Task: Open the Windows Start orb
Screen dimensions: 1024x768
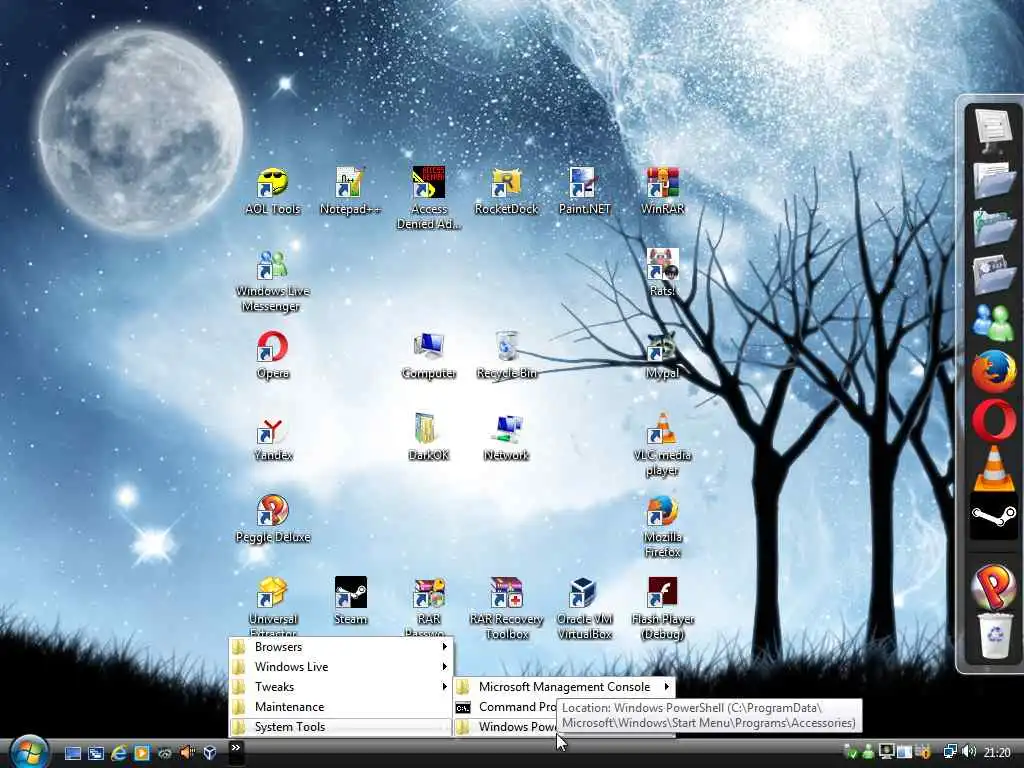Action: pos(29,752)
